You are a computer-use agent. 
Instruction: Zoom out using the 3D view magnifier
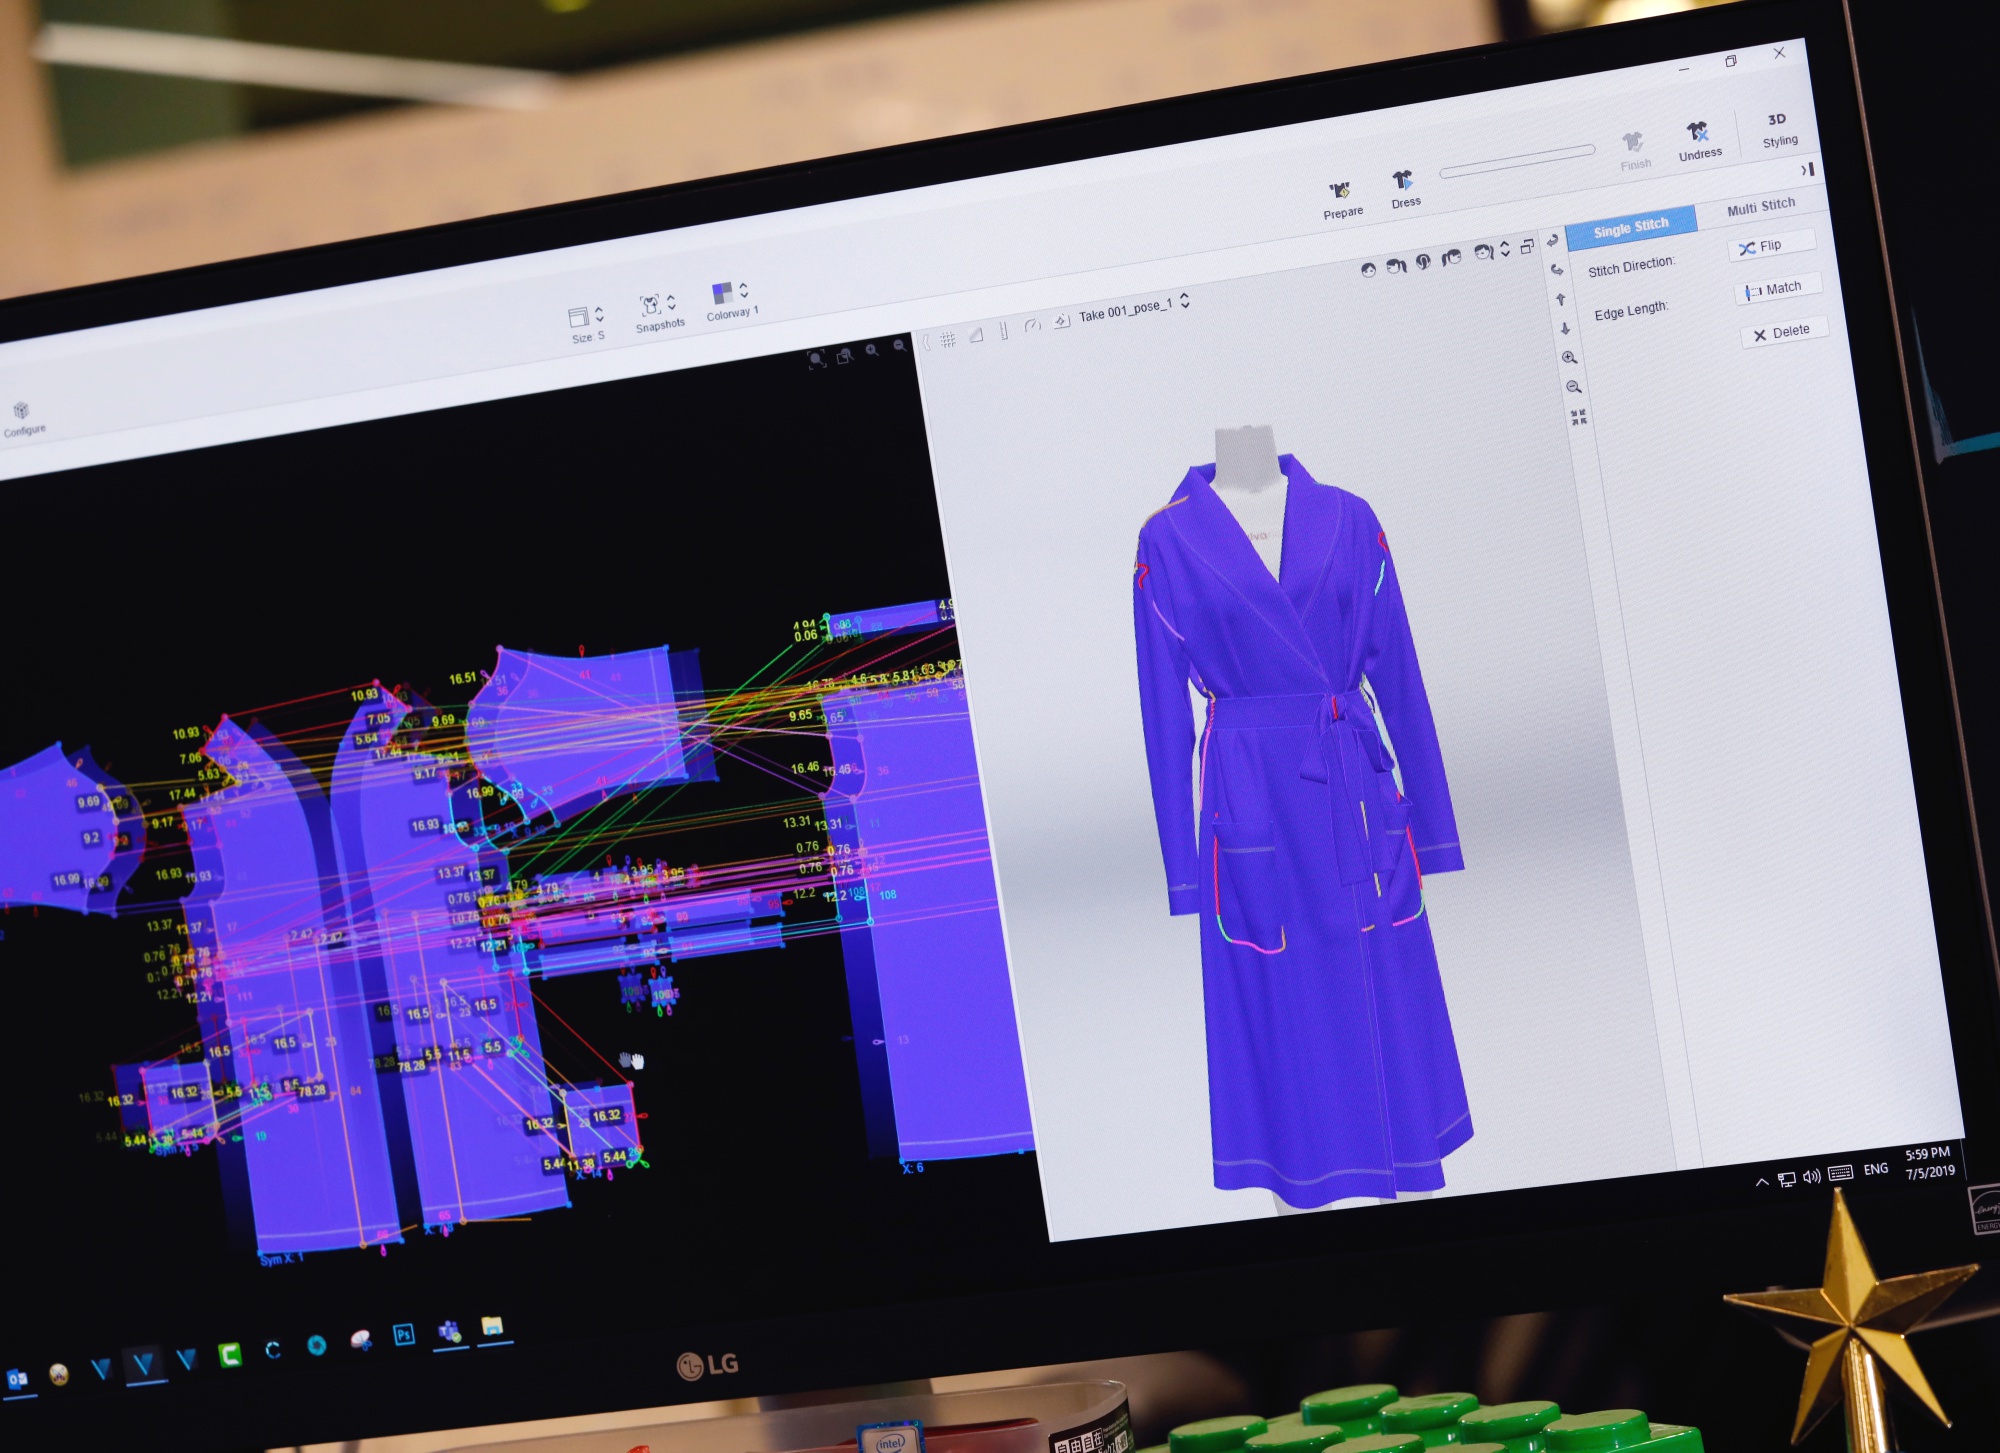coord(1573,387)
